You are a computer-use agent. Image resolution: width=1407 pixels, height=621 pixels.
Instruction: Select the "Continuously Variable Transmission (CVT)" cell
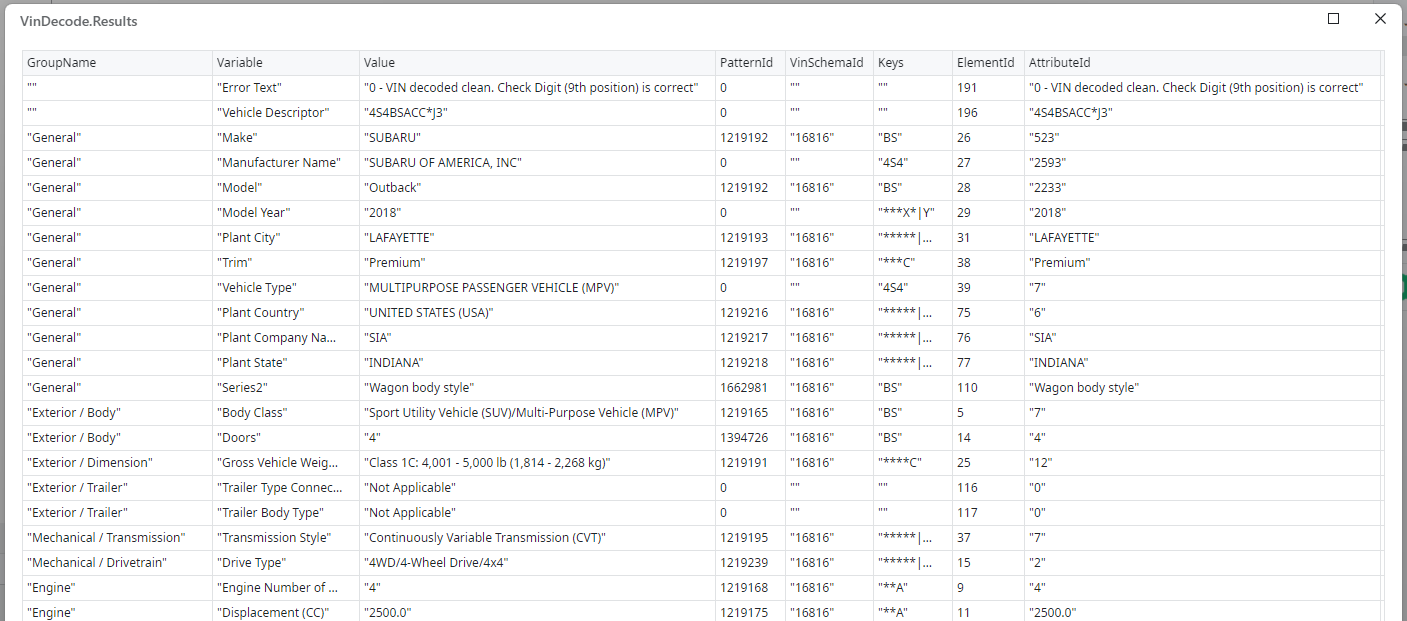[x=485, y=538]
